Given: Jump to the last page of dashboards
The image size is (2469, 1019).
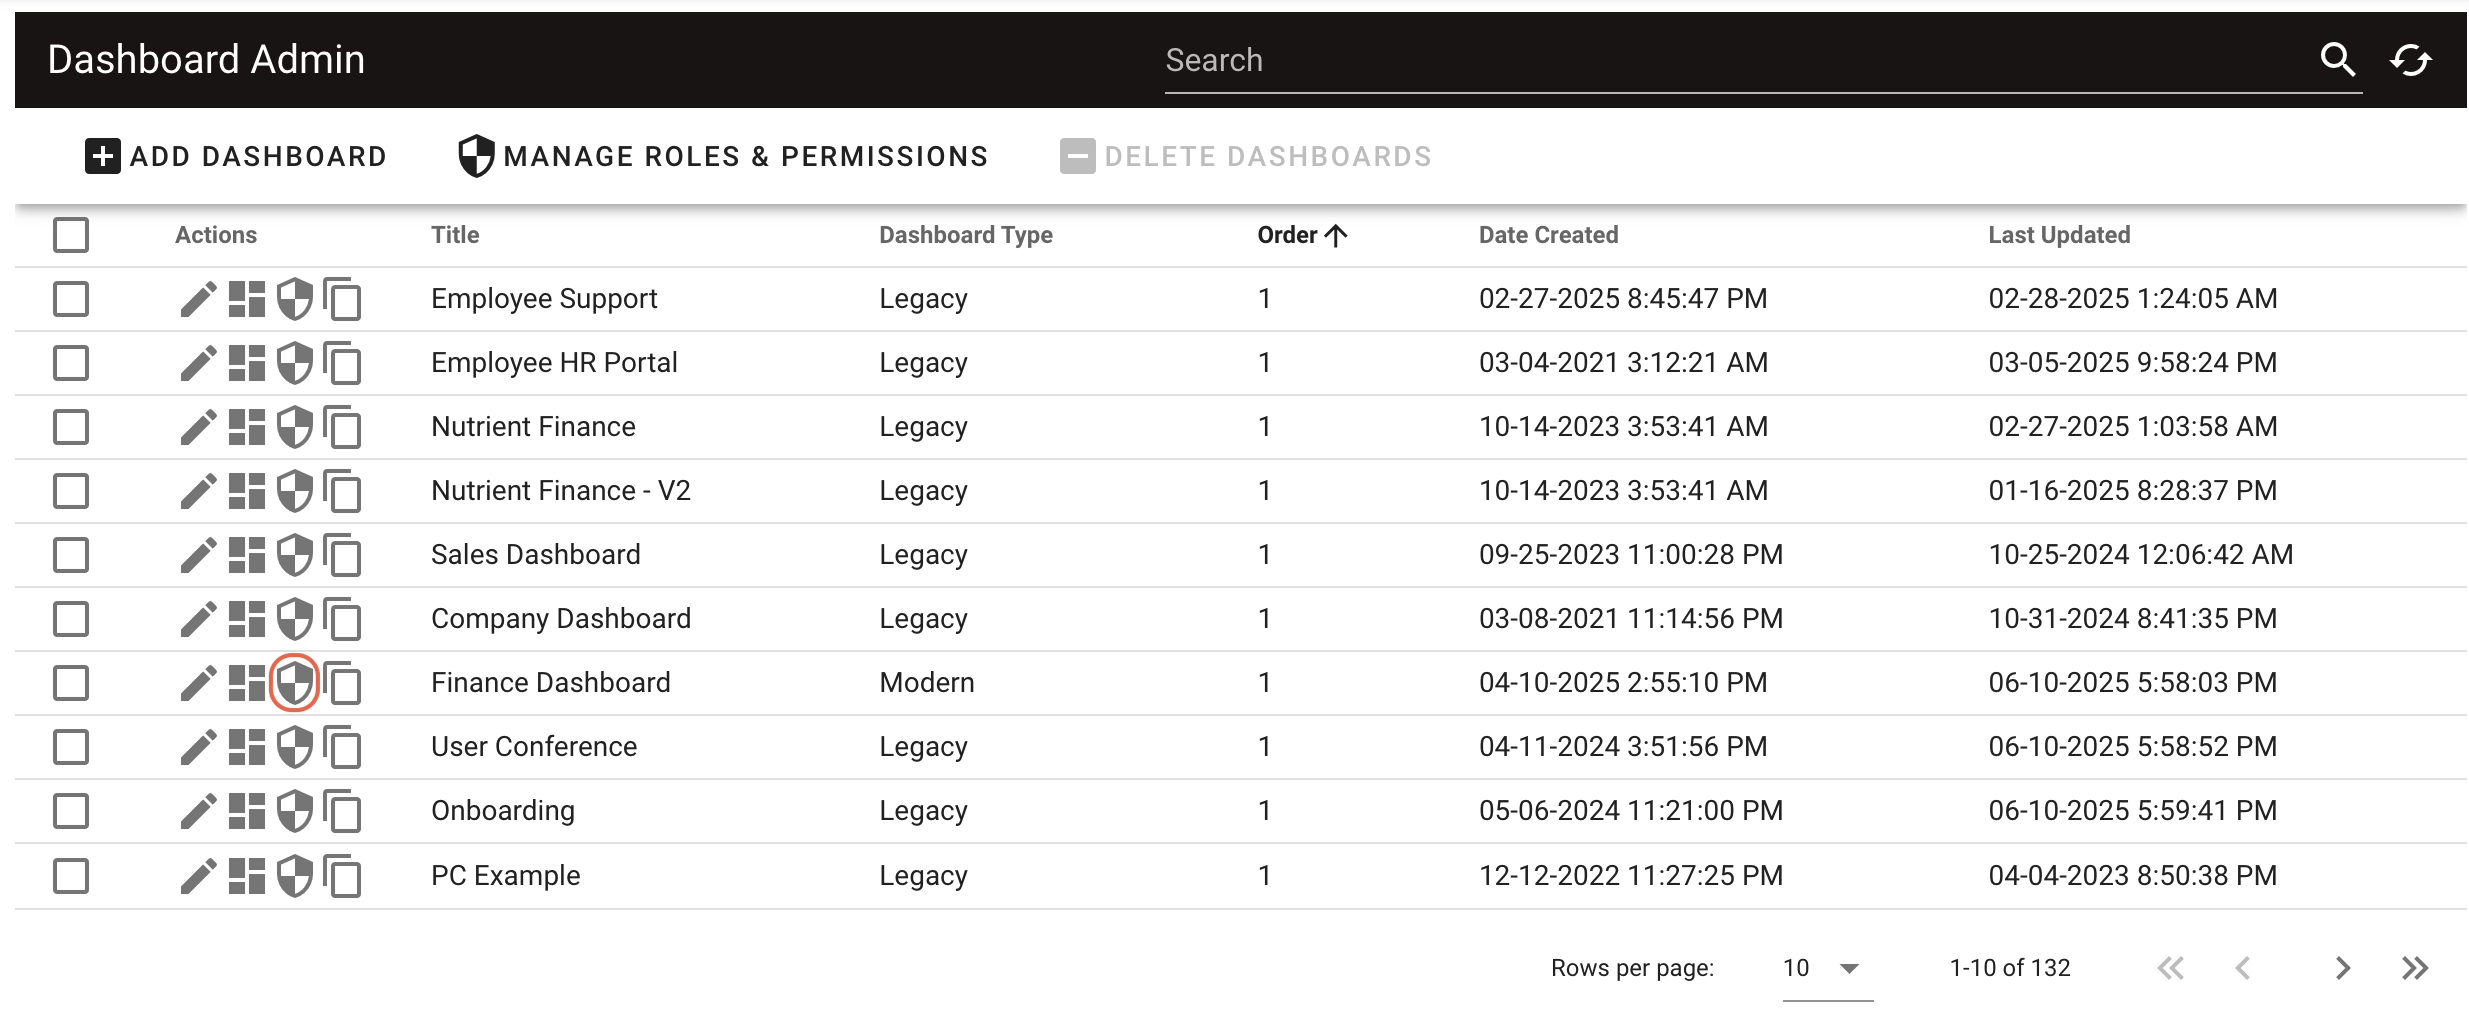Looking at the screenshot, I should tap(2415, 967).
